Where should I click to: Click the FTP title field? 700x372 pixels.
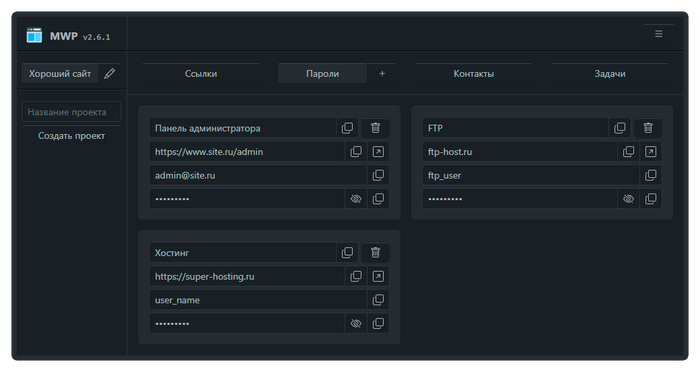515,128
